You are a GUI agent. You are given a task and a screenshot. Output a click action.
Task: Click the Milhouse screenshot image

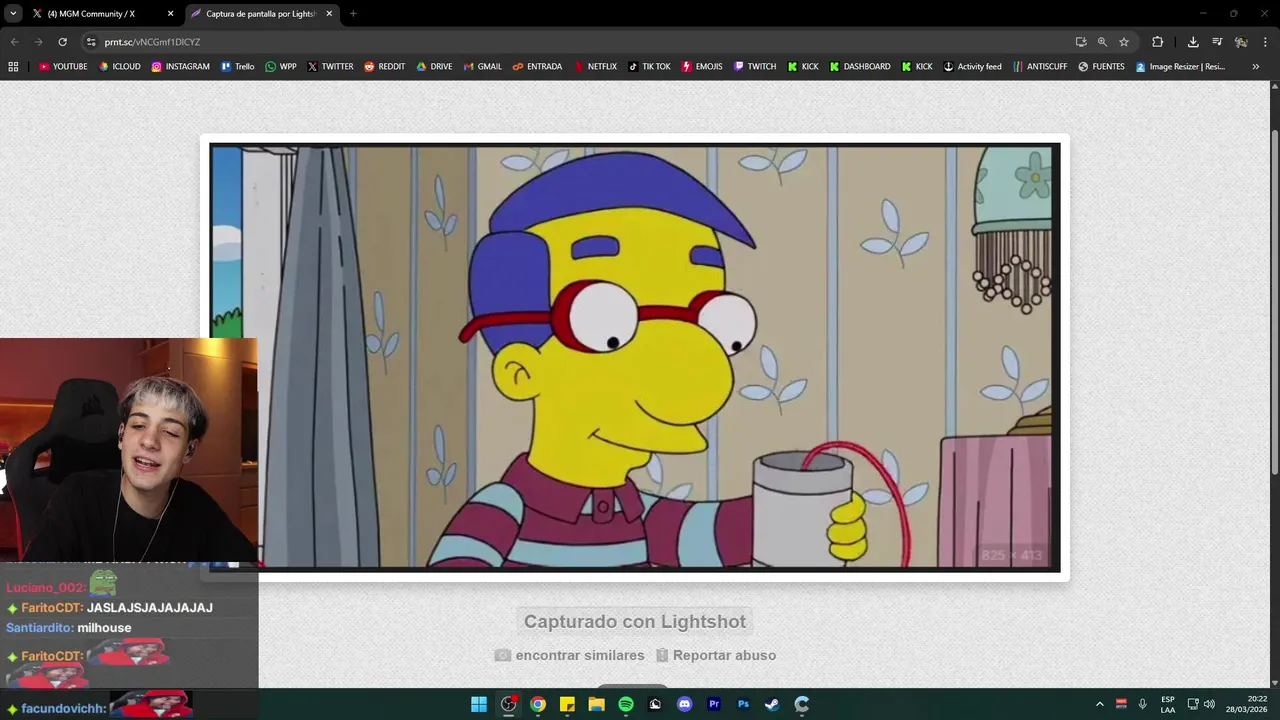coord(635,357)
